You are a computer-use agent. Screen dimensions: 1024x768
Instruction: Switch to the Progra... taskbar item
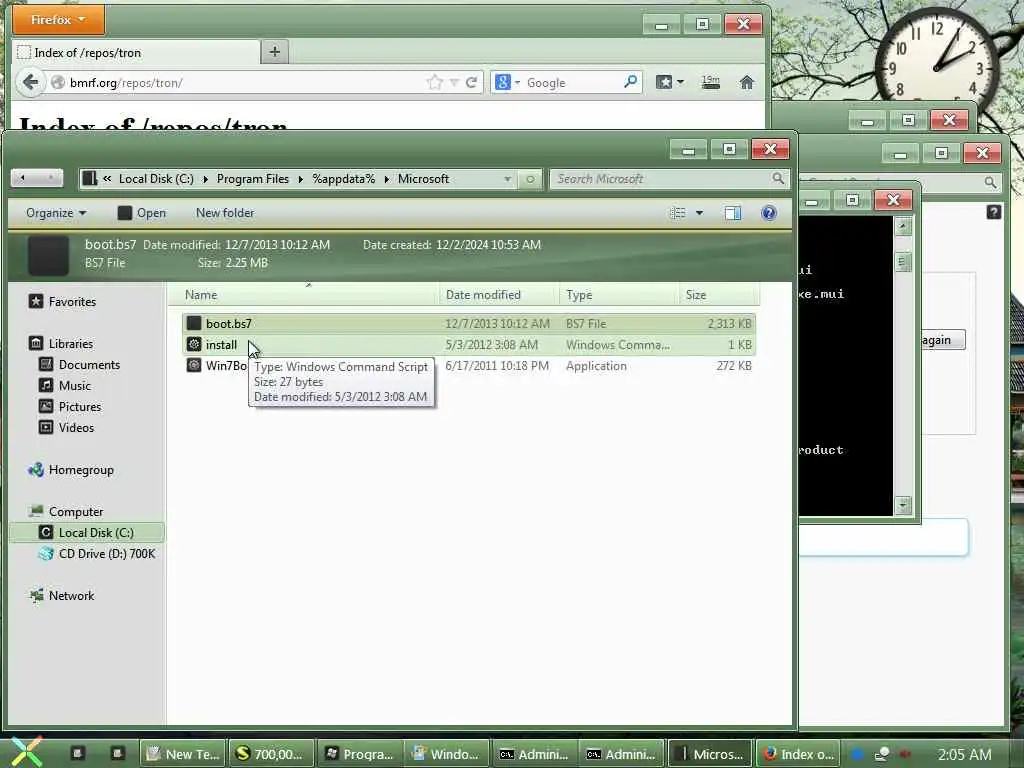tap(360, 754)
